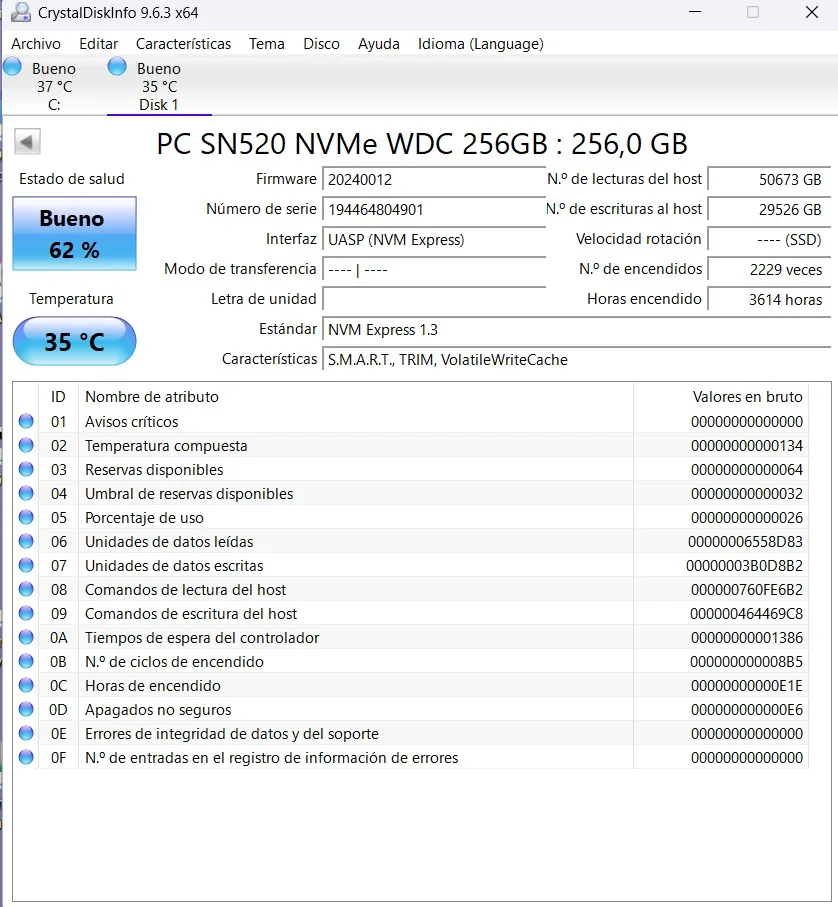
Task: Click the Estándar field NVM Express 1.3
Action: [x=577, y=330]
